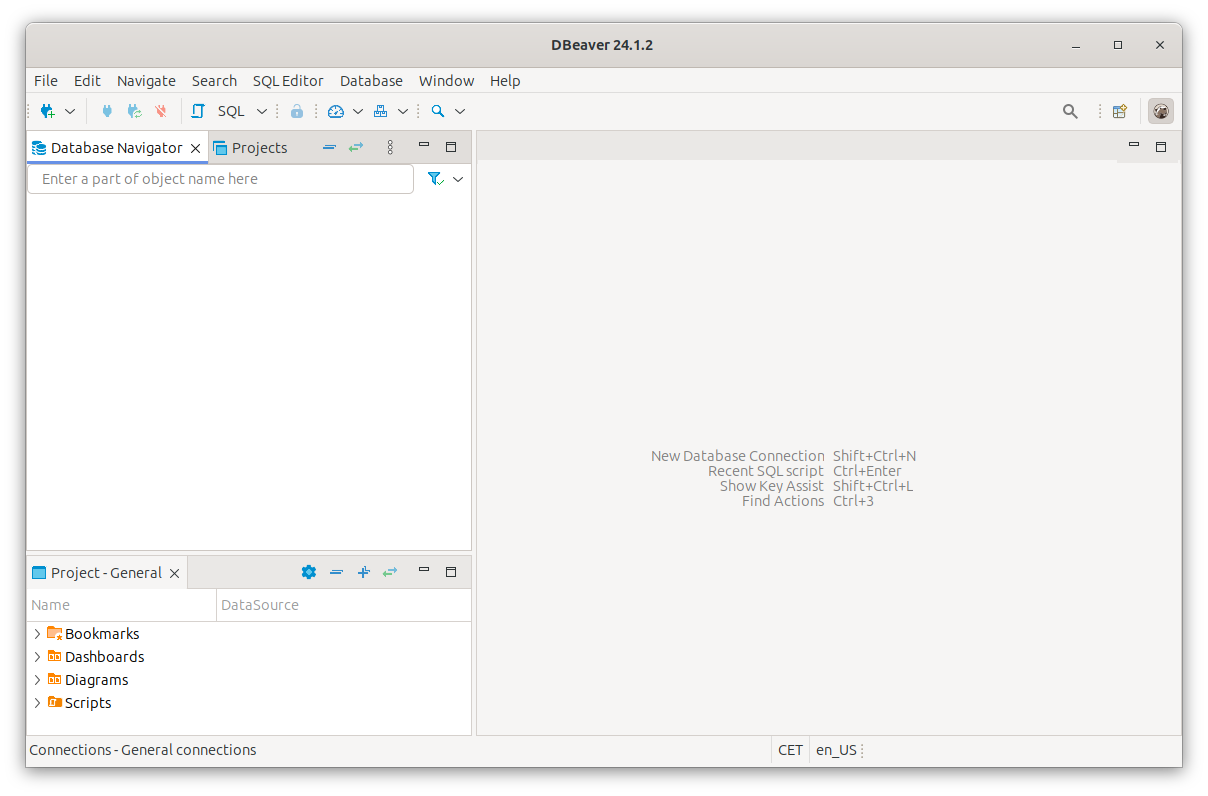Screen dimensions: 1208x796
Task: Click the Invalidate/Reconnect plug icon
Action: click(x=134, y=111)
